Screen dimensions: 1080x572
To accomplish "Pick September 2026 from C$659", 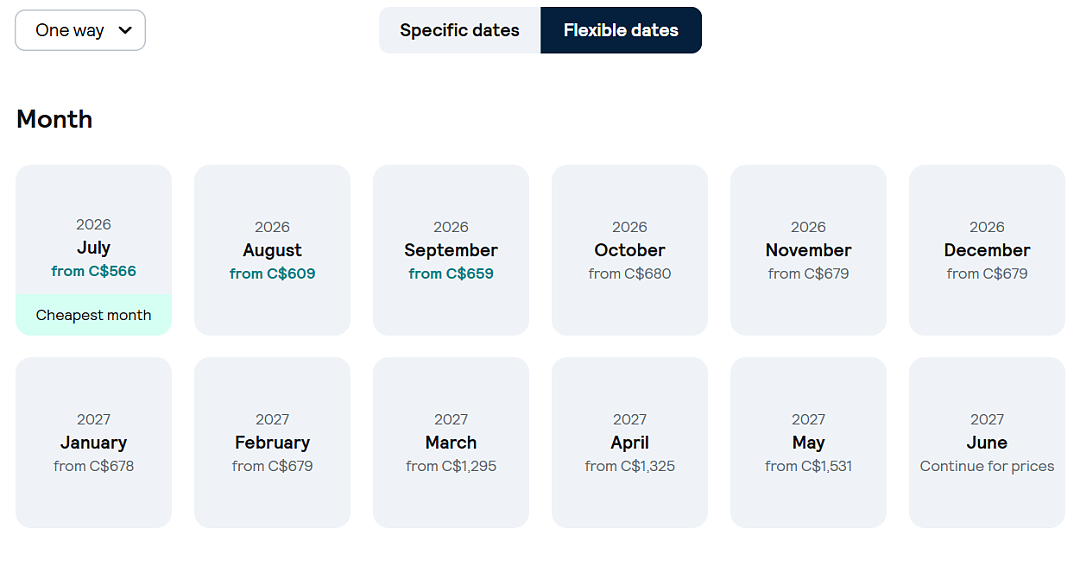I will point(451,250).
